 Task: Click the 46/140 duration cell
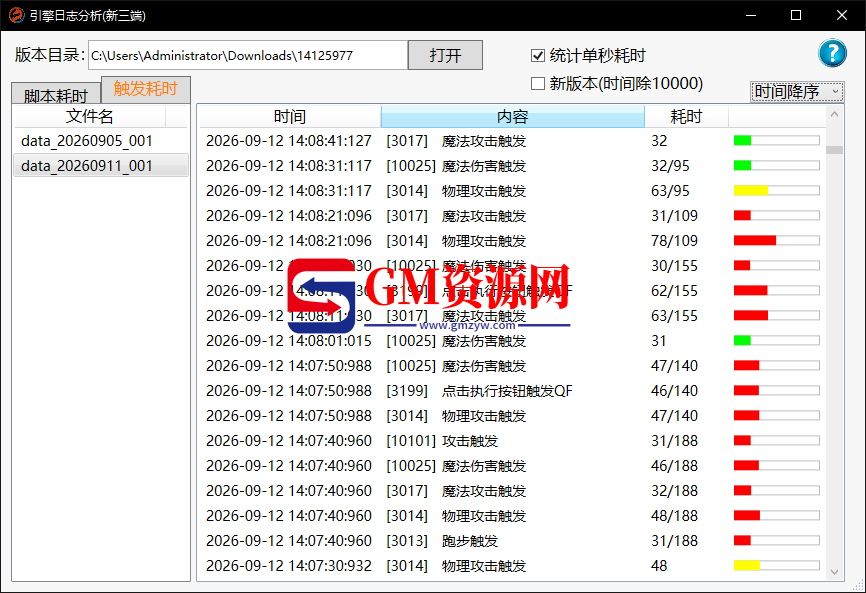coord(674,391)
